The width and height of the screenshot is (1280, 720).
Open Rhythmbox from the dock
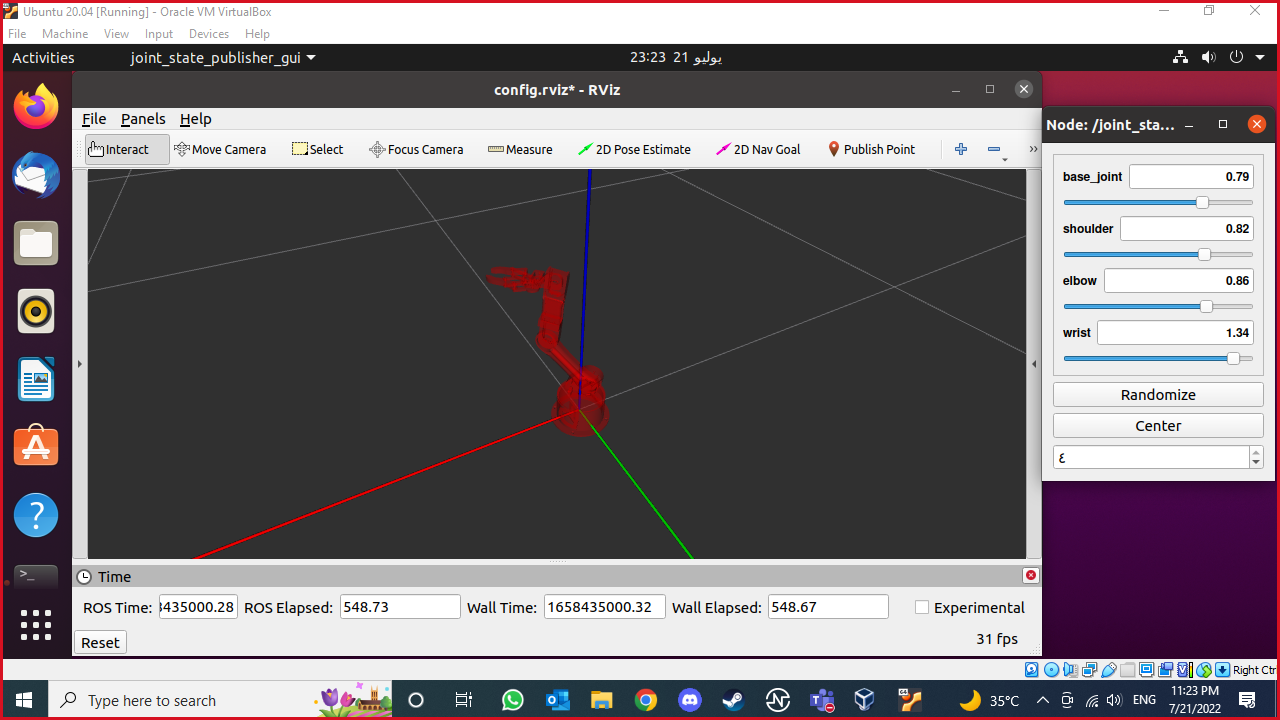36,311
